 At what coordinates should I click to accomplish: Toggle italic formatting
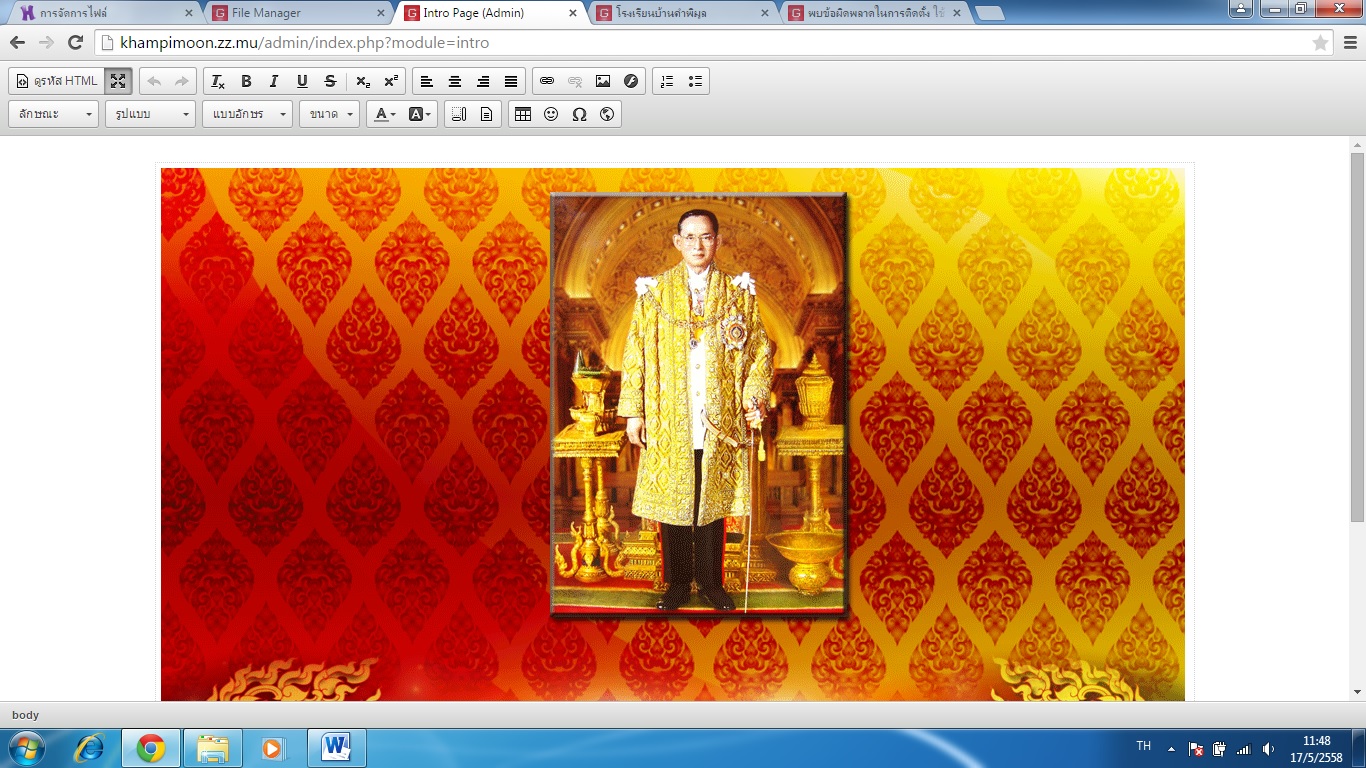coord(274,81)
